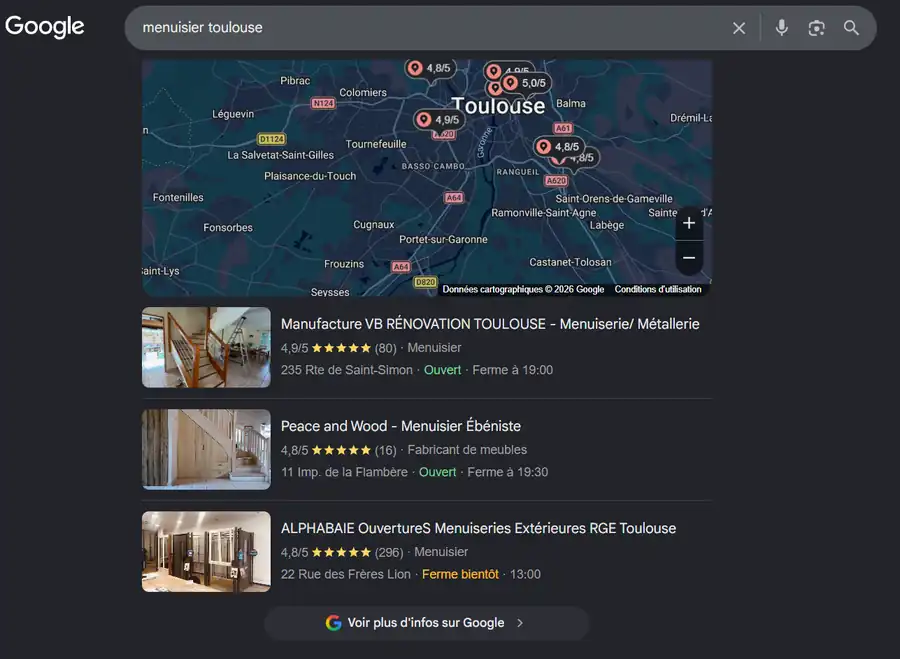The image size is (900, 659).
Task: Click the Balma label on the map
Action: point(571,103)
